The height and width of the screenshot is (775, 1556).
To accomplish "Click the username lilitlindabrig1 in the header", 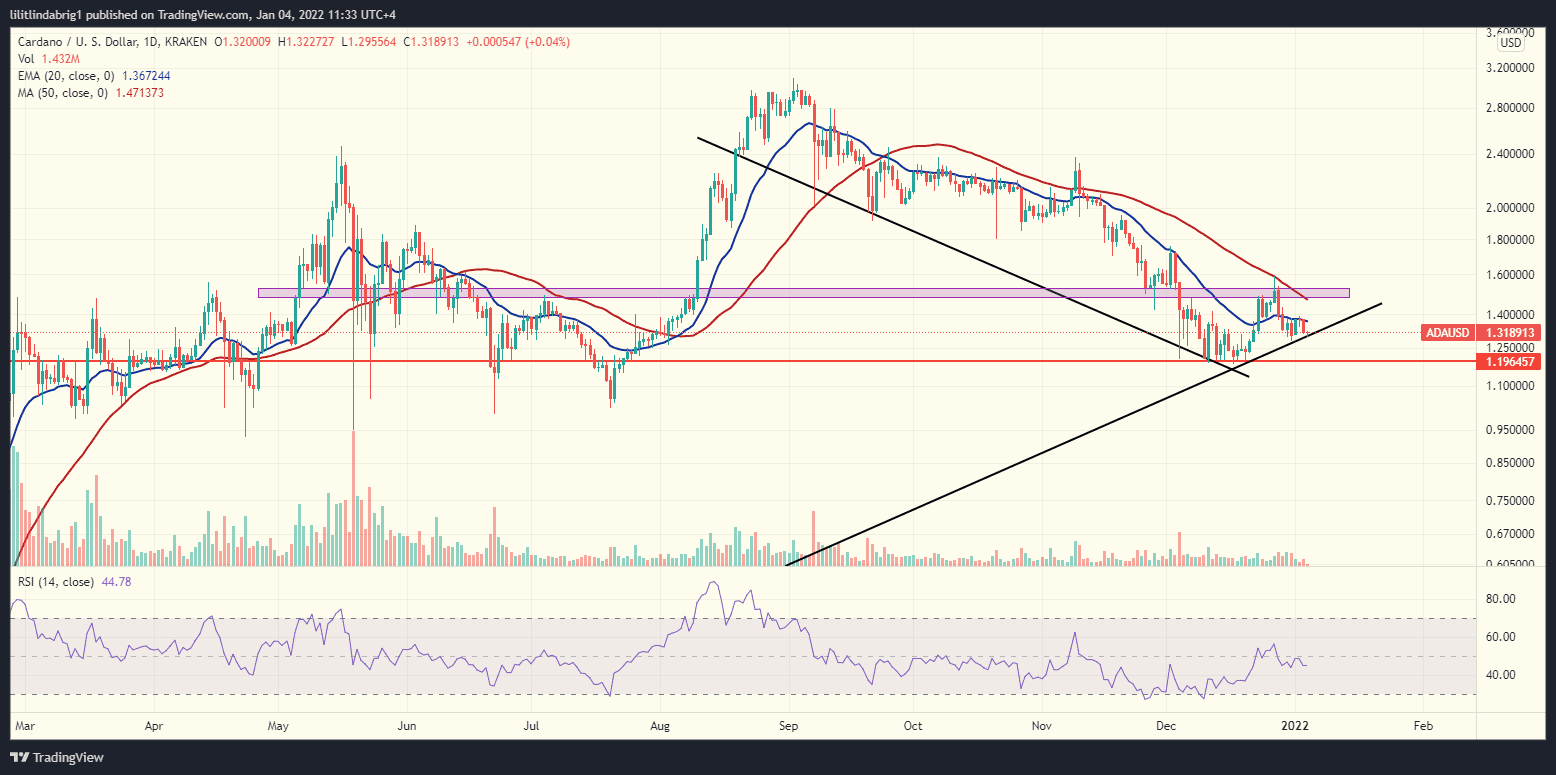I will 48,14.
